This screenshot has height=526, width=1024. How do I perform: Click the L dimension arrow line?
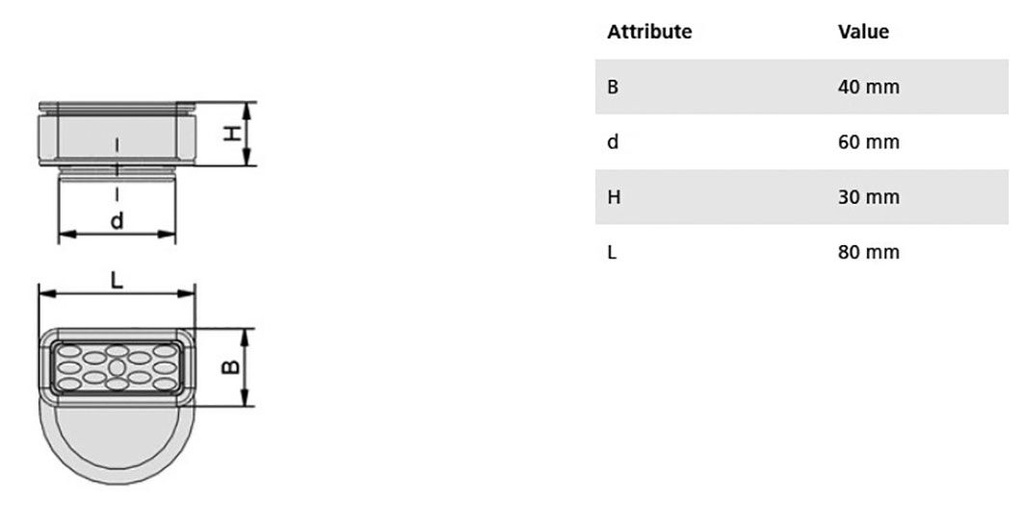[x=150, y=294]
